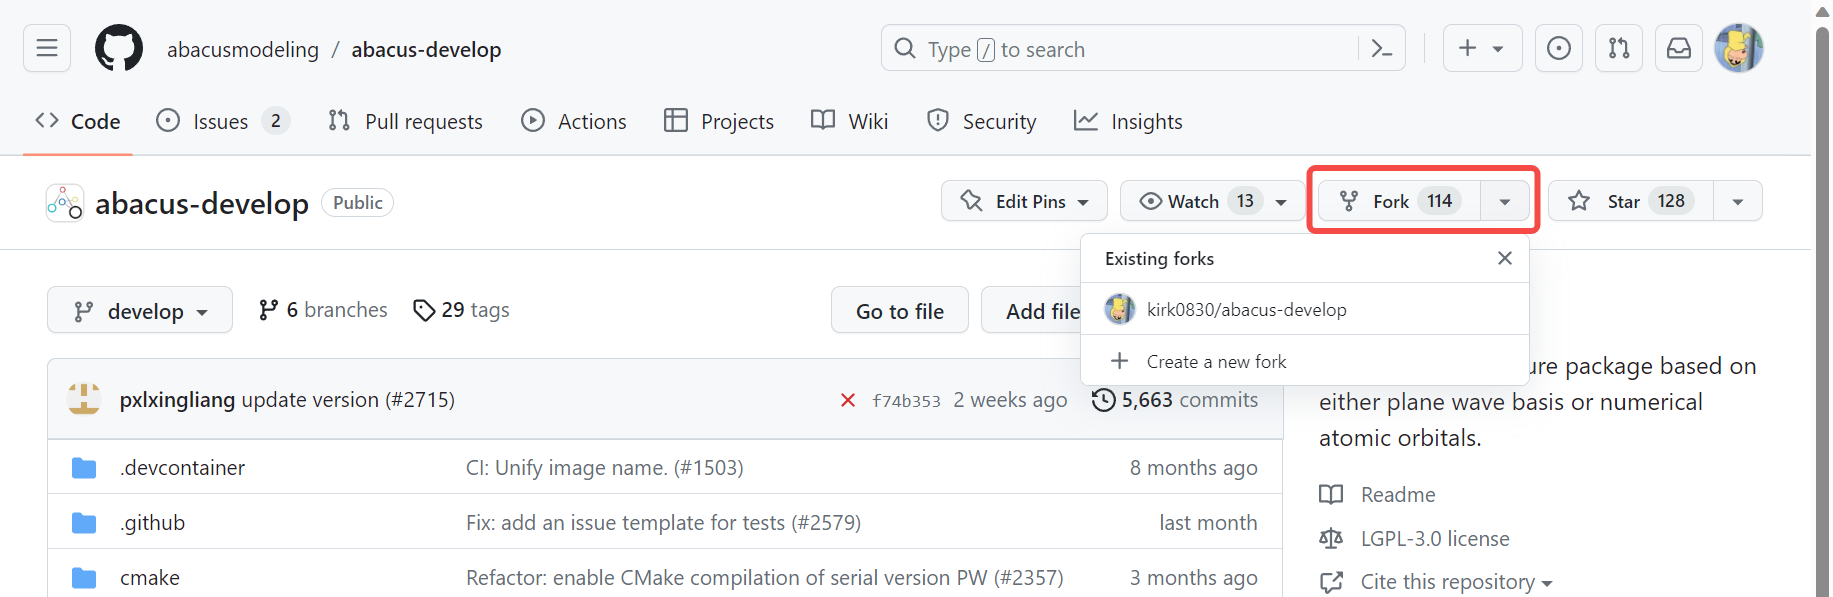Click the user profile avatar
1833x597 pixels.
pyautogui.click(x=1738, y=48)
